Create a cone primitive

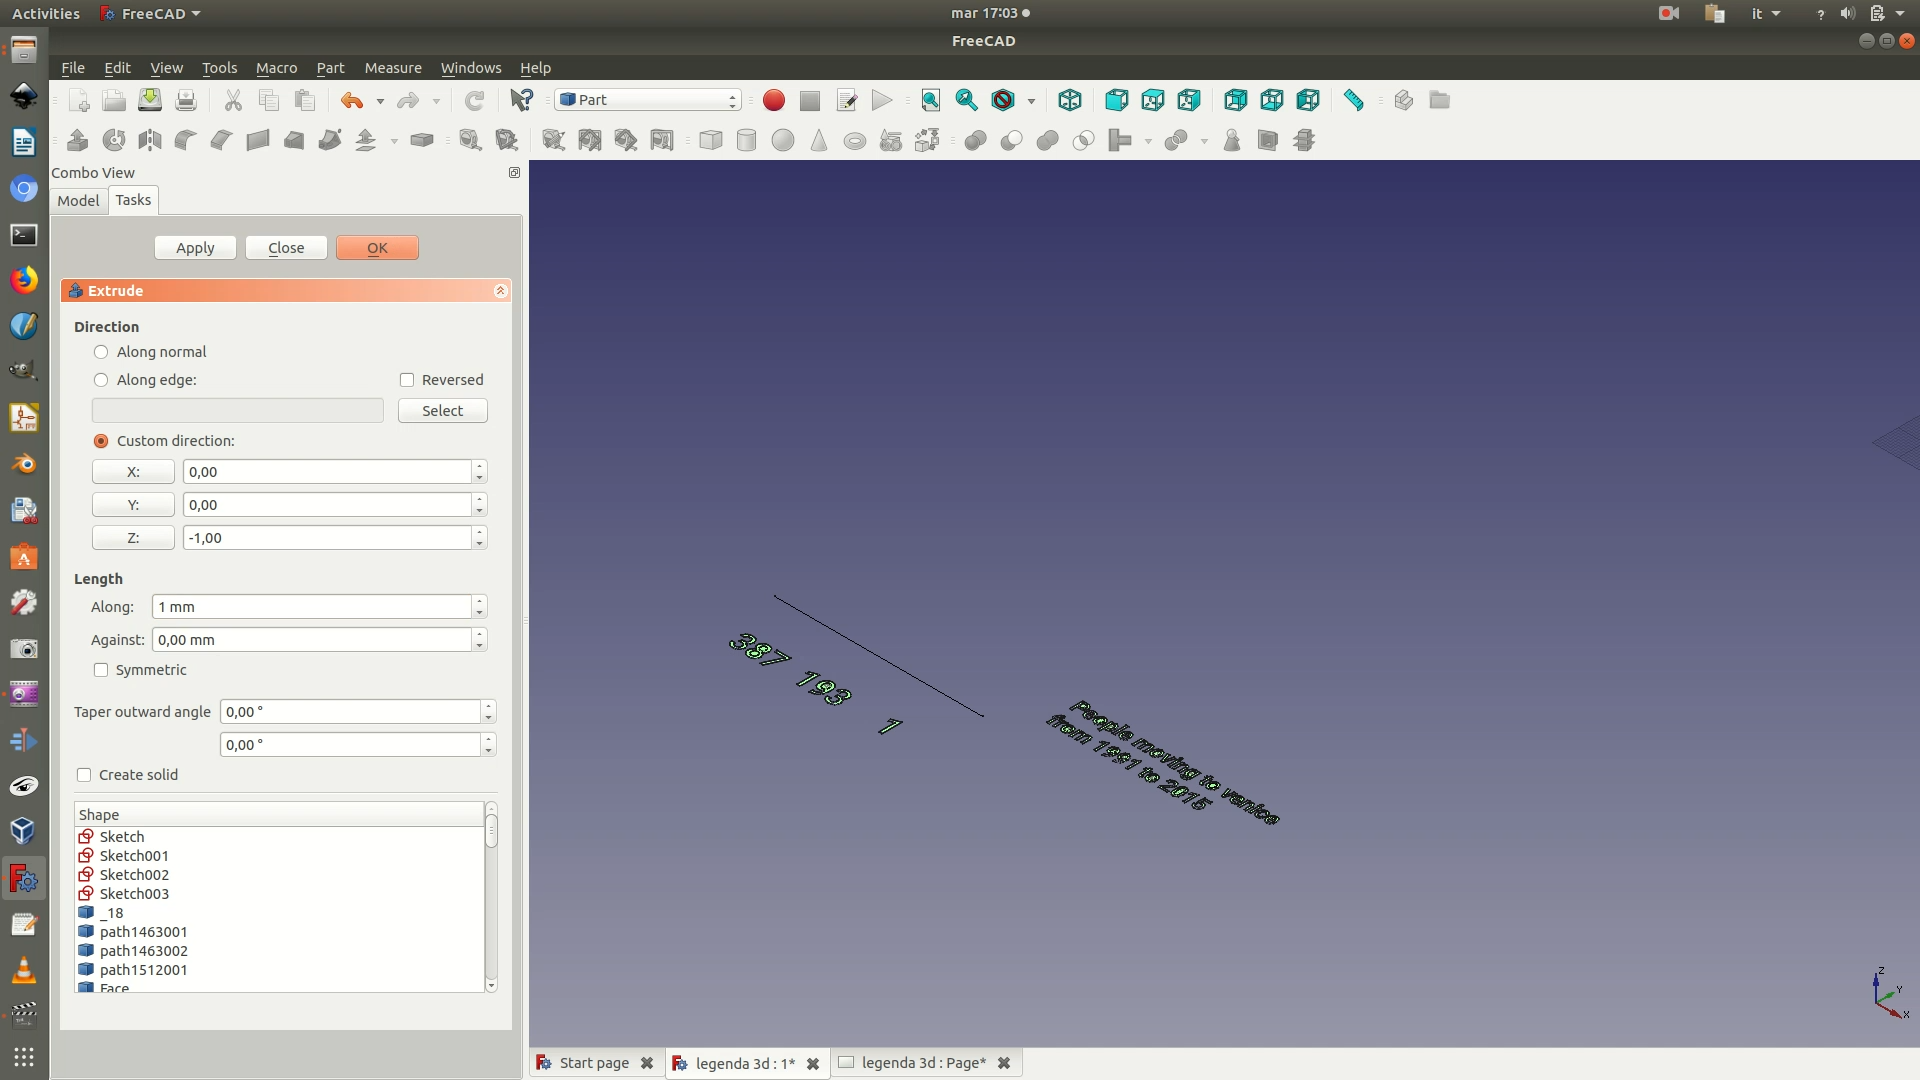click(x=819, y=140)
